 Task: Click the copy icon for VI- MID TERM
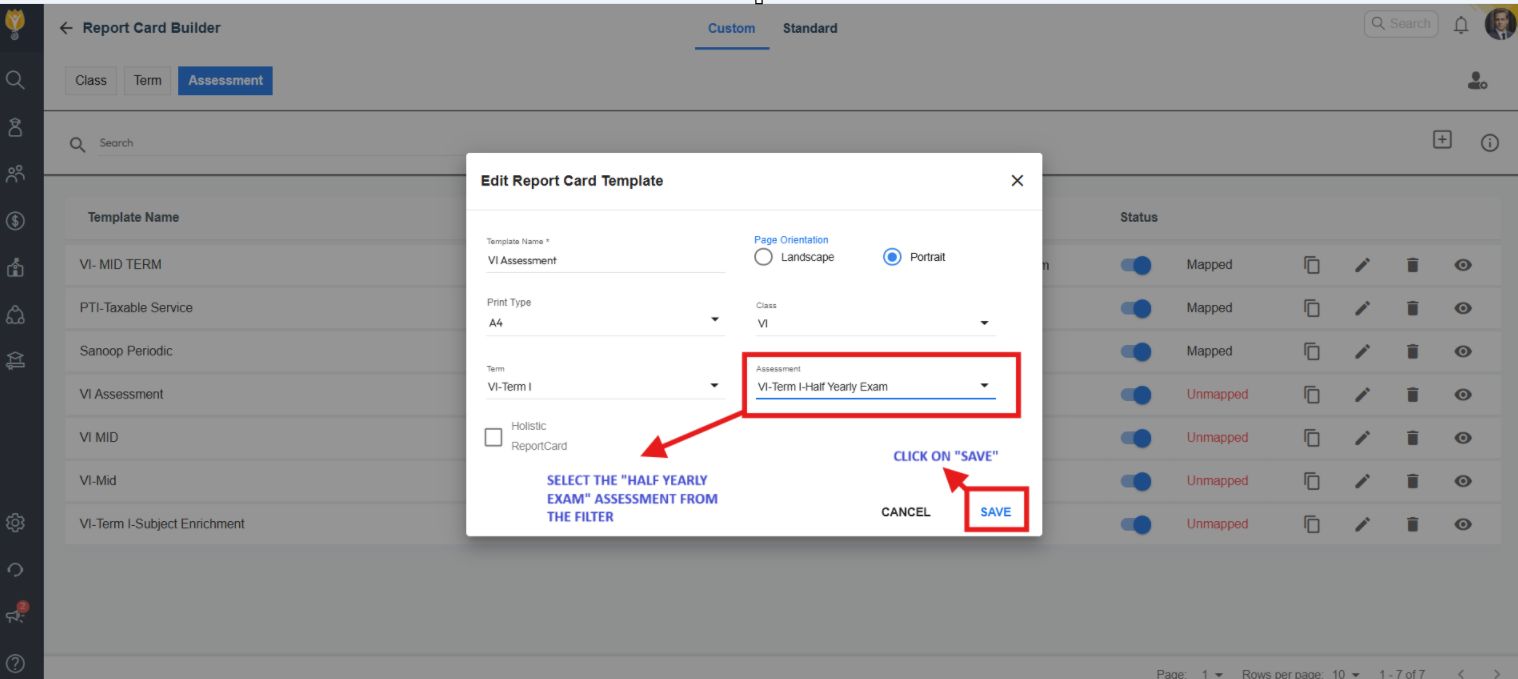[1312, 265]
